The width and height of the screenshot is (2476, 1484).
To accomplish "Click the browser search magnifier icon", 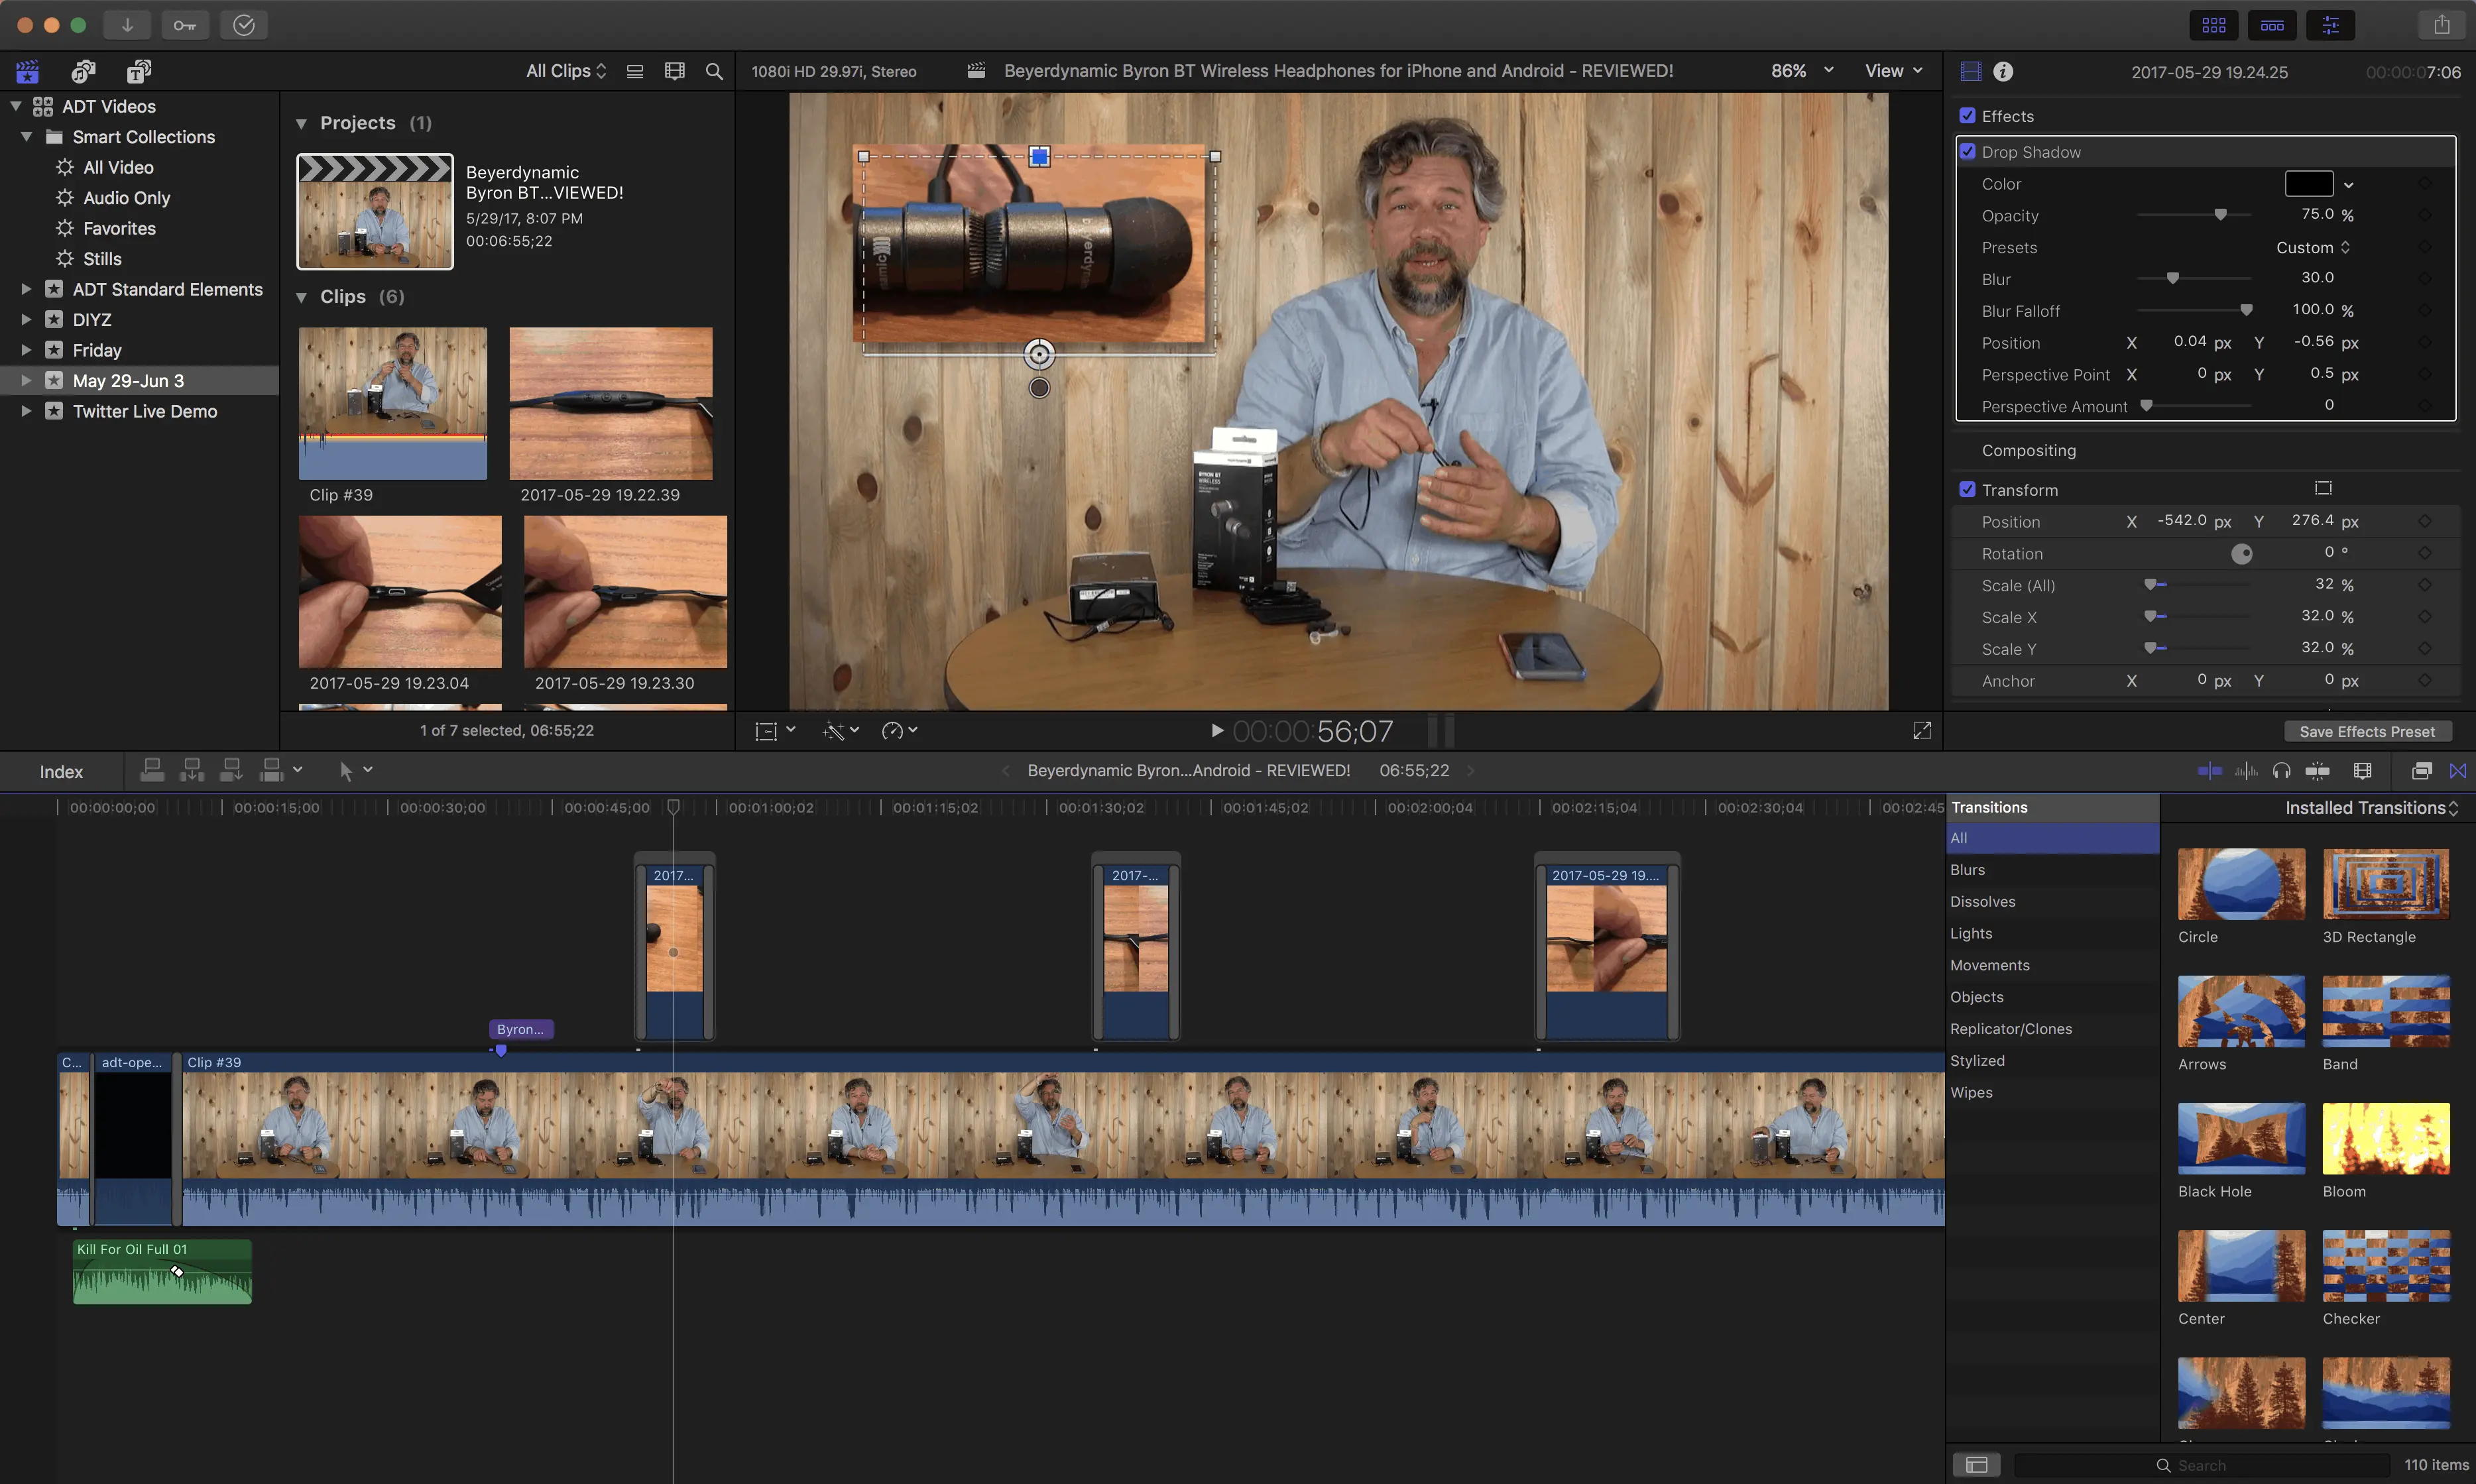I will (714, 71).
